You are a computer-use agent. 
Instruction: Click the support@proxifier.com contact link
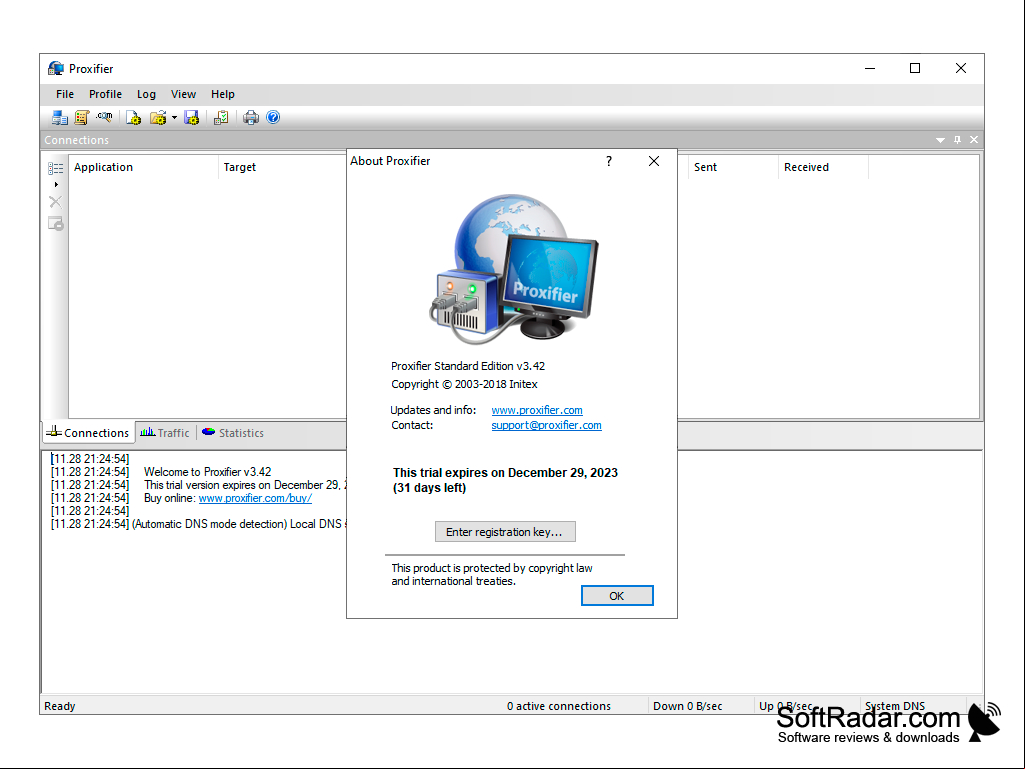click(x=546, y=425)
